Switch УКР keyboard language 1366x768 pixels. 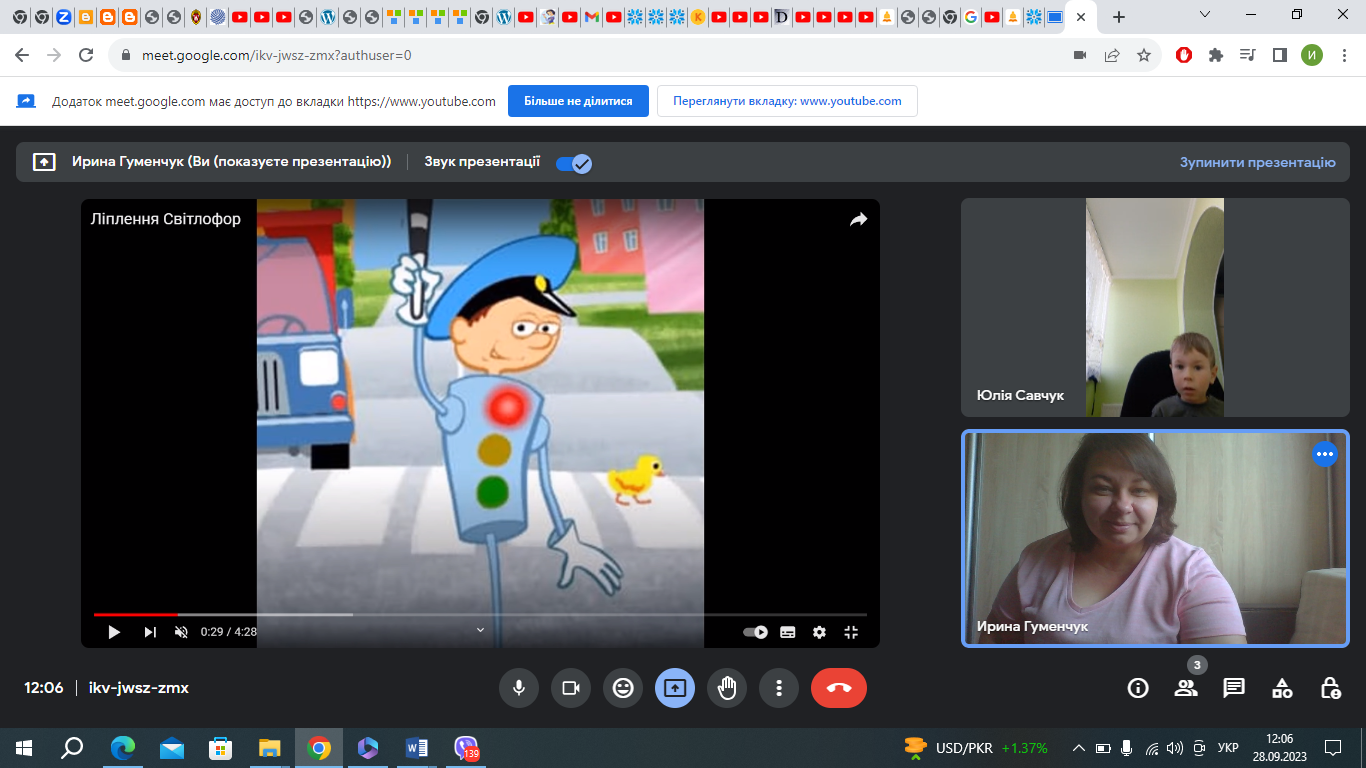coord(1229,747)
